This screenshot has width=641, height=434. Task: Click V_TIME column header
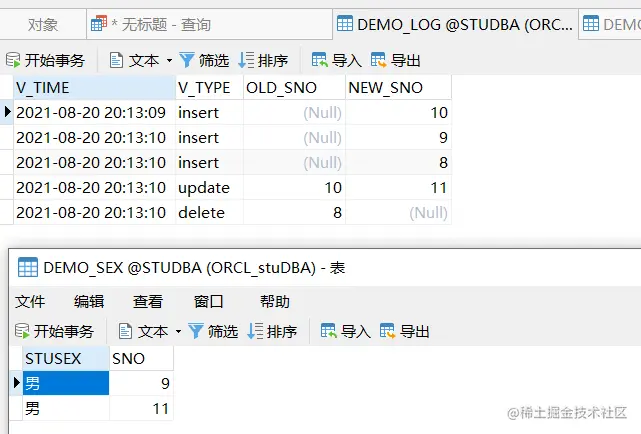(94, 87)
